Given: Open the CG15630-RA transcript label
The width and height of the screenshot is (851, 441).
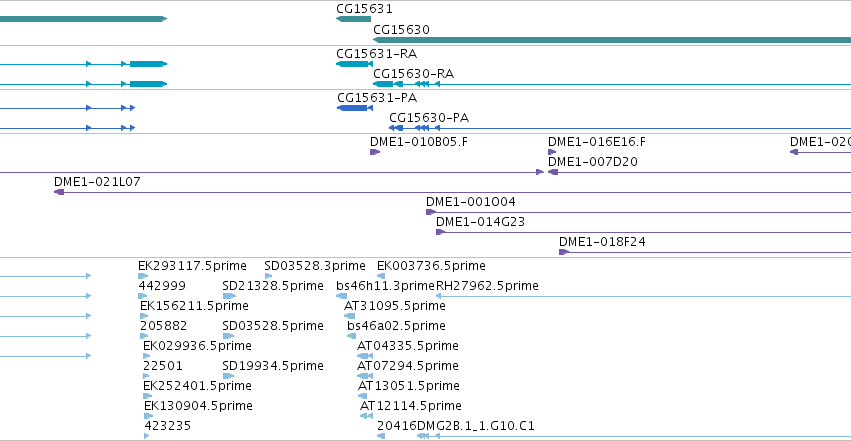Looking at the screenshot, I should pos(414,74).
